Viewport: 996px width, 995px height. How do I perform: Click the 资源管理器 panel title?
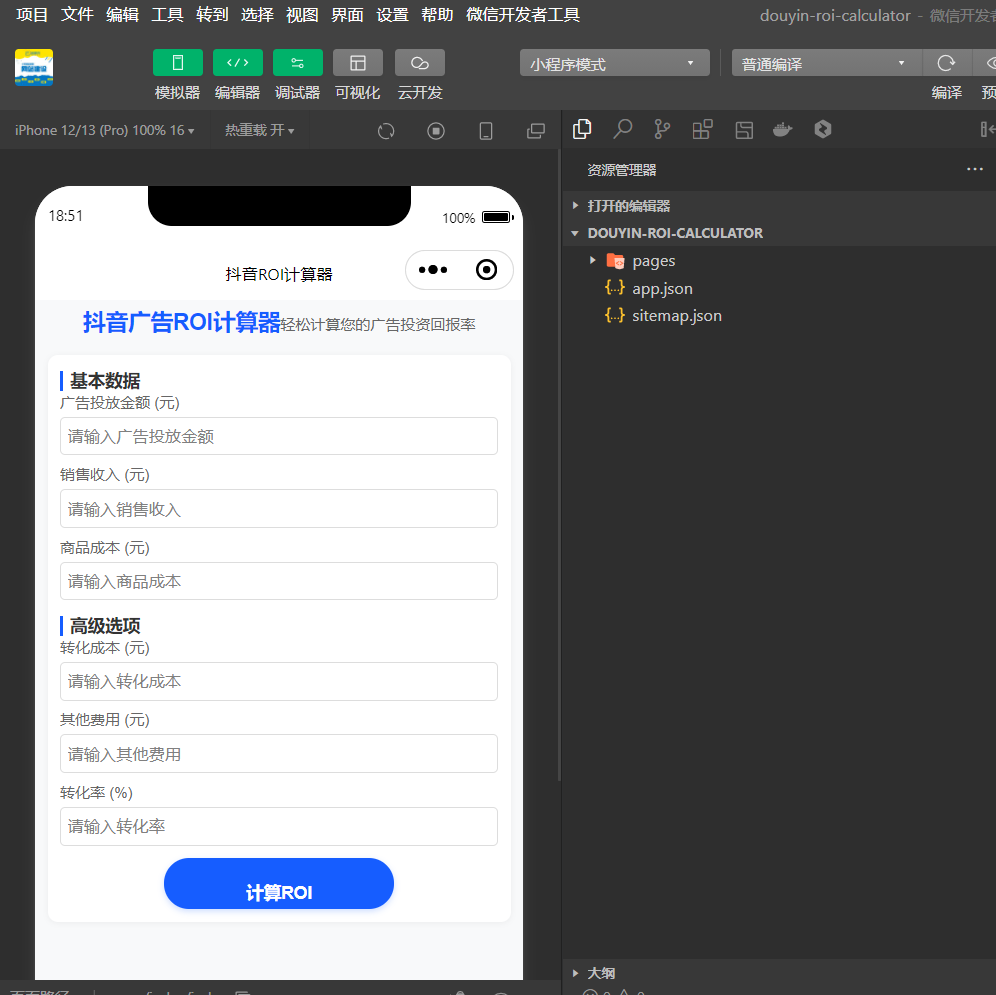pos(622,170)
